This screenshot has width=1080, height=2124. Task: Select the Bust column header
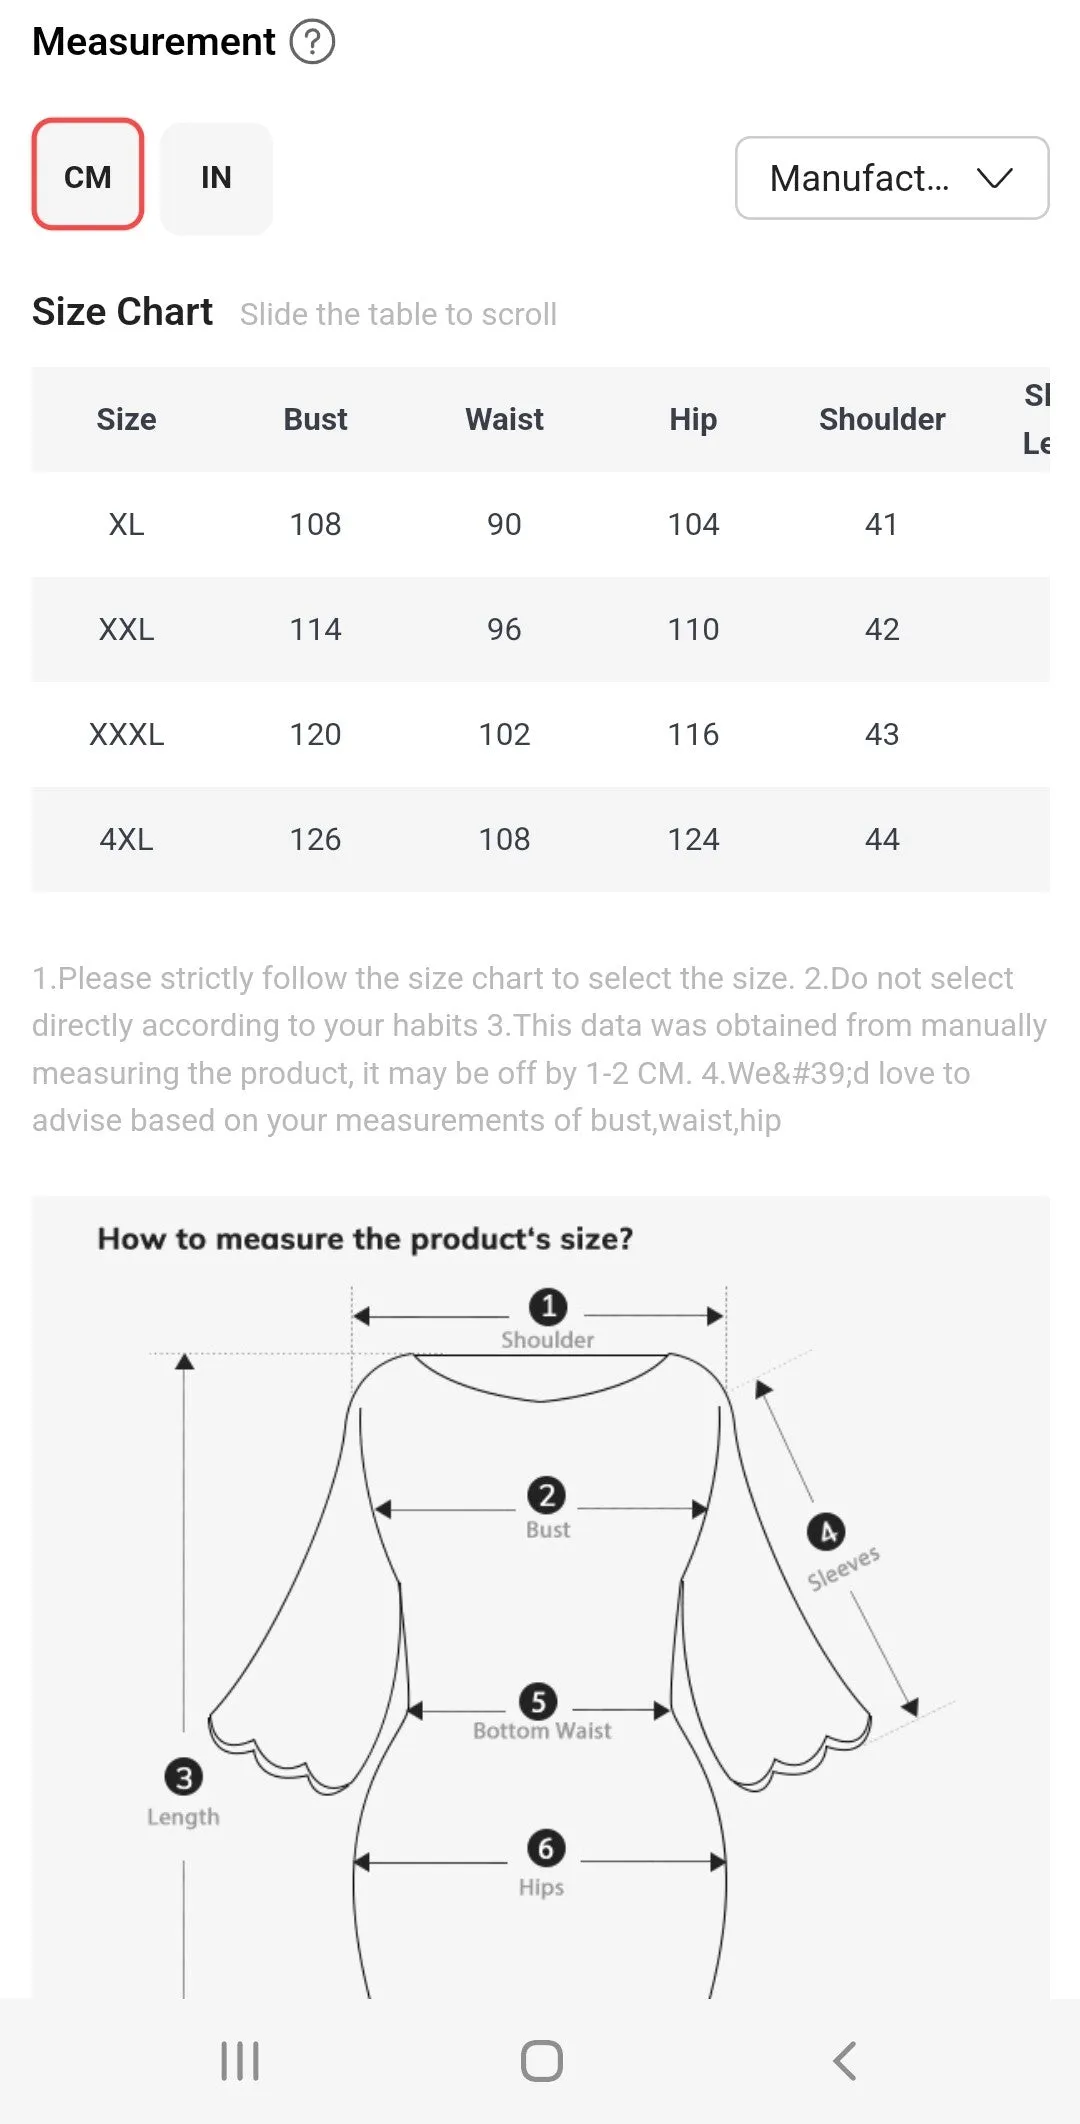pyautogui.click(x=315, y=419)
